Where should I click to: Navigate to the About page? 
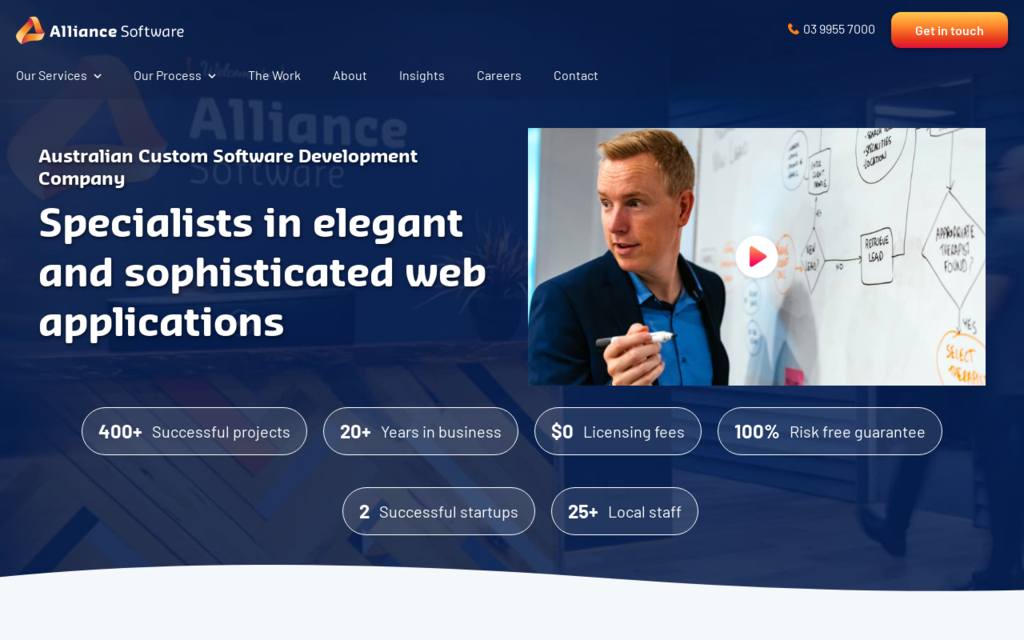349,75
